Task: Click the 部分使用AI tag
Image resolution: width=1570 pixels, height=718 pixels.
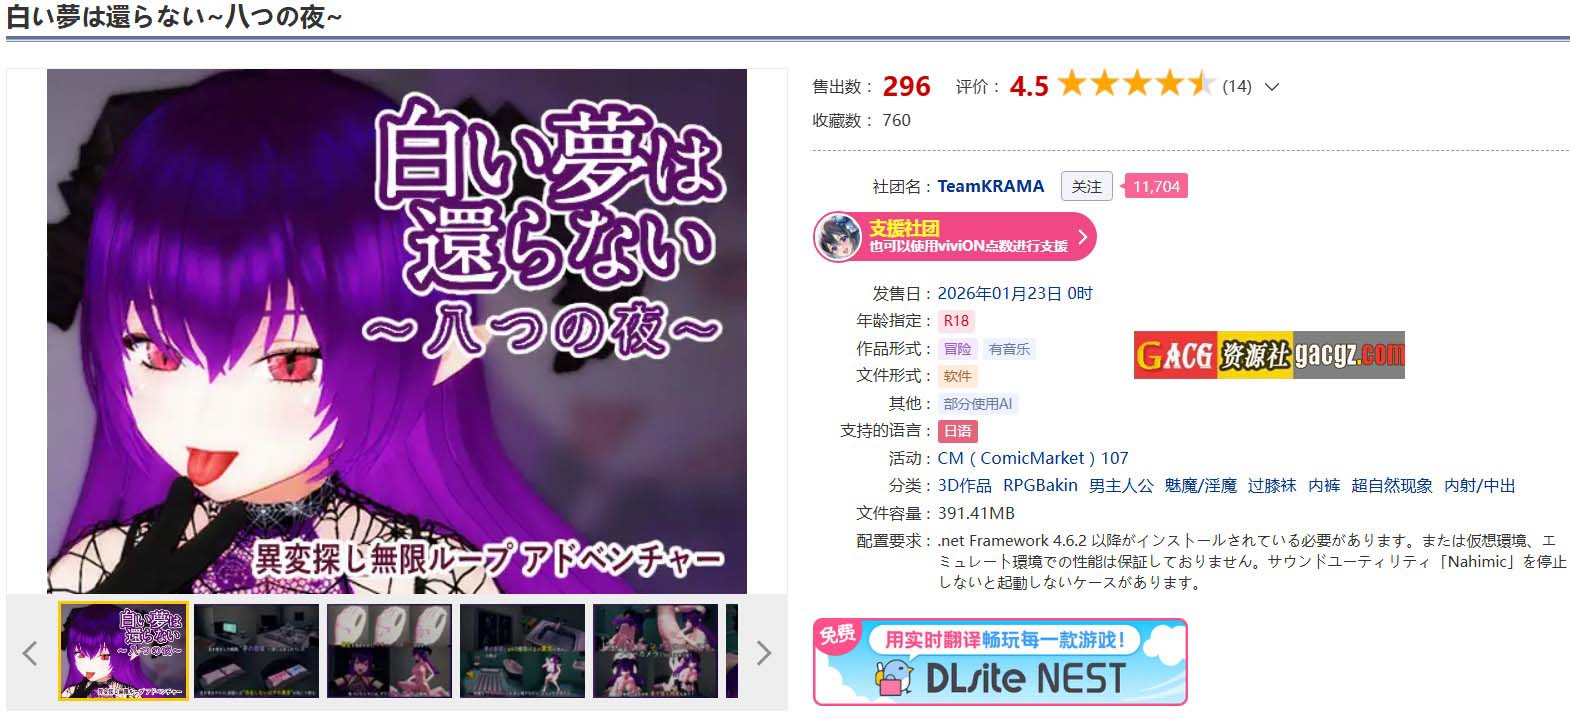Action: 977,404
